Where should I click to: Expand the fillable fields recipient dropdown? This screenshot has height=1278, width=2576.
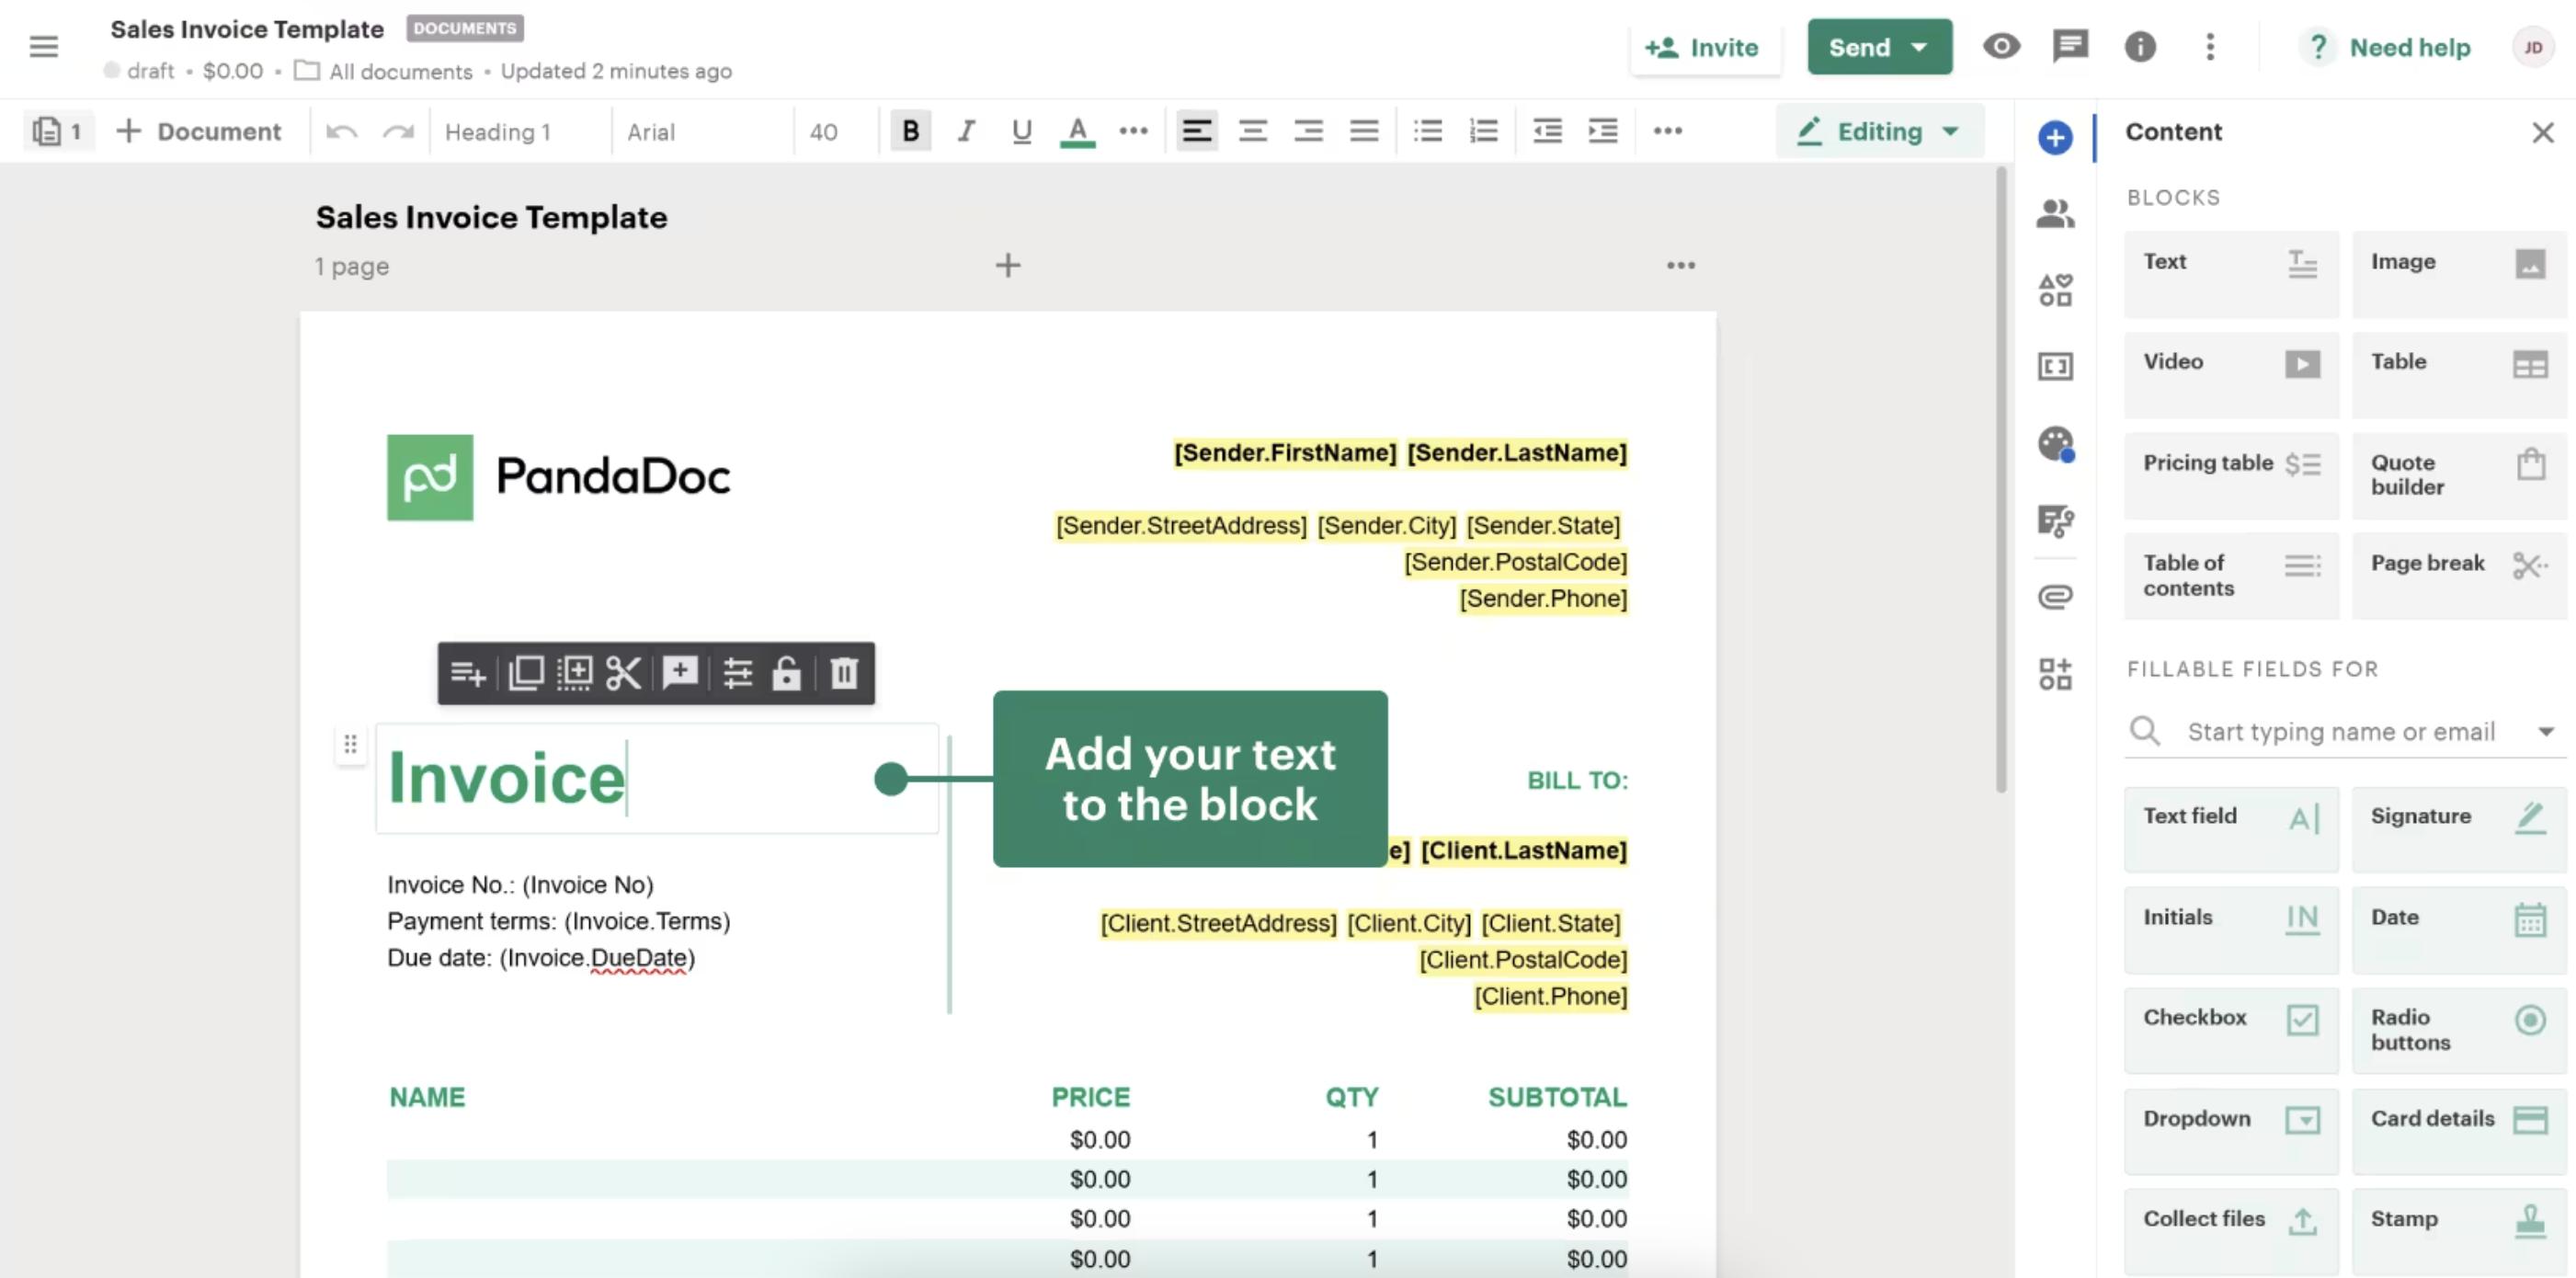(2545, 732)
